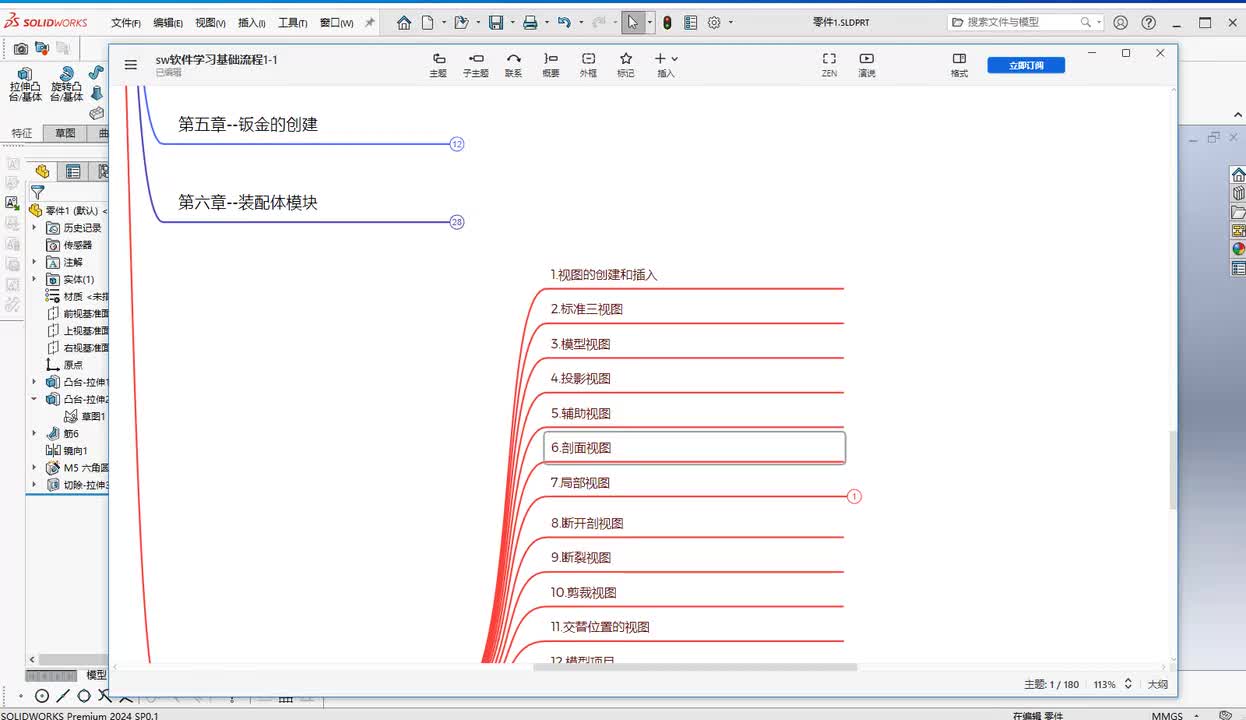This screenshot has height=720, width=1246.
Task: Click the 联系 relationship icon
Action: 513,65
